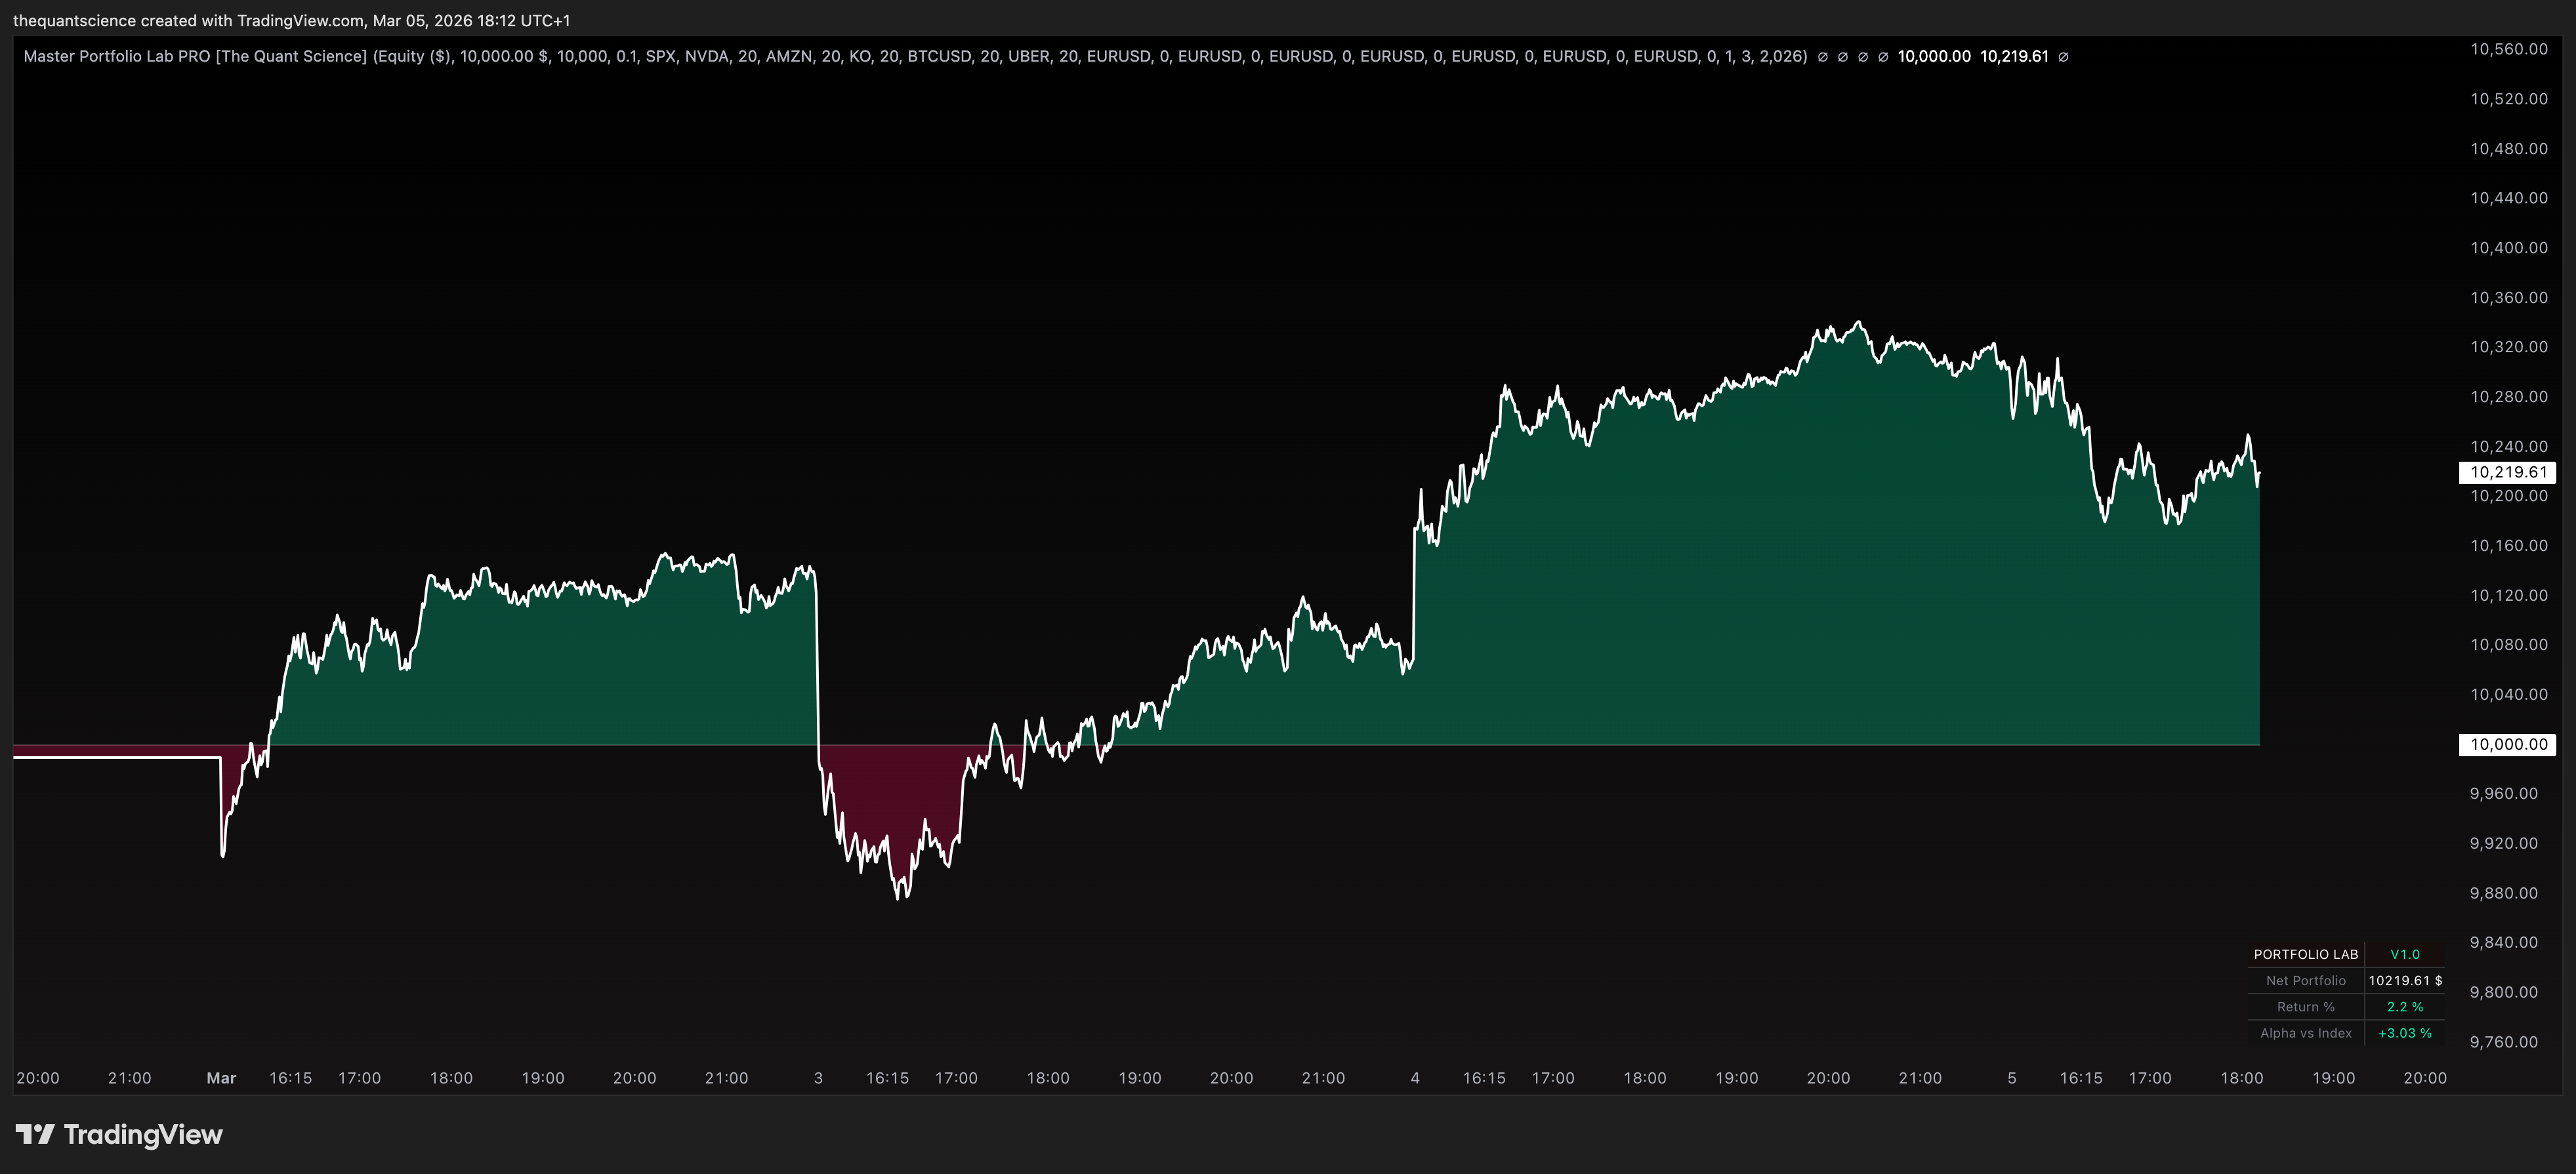Click the TradingView logo at the bottom
The image size is (2576, 1174).
coord(119,1134)
